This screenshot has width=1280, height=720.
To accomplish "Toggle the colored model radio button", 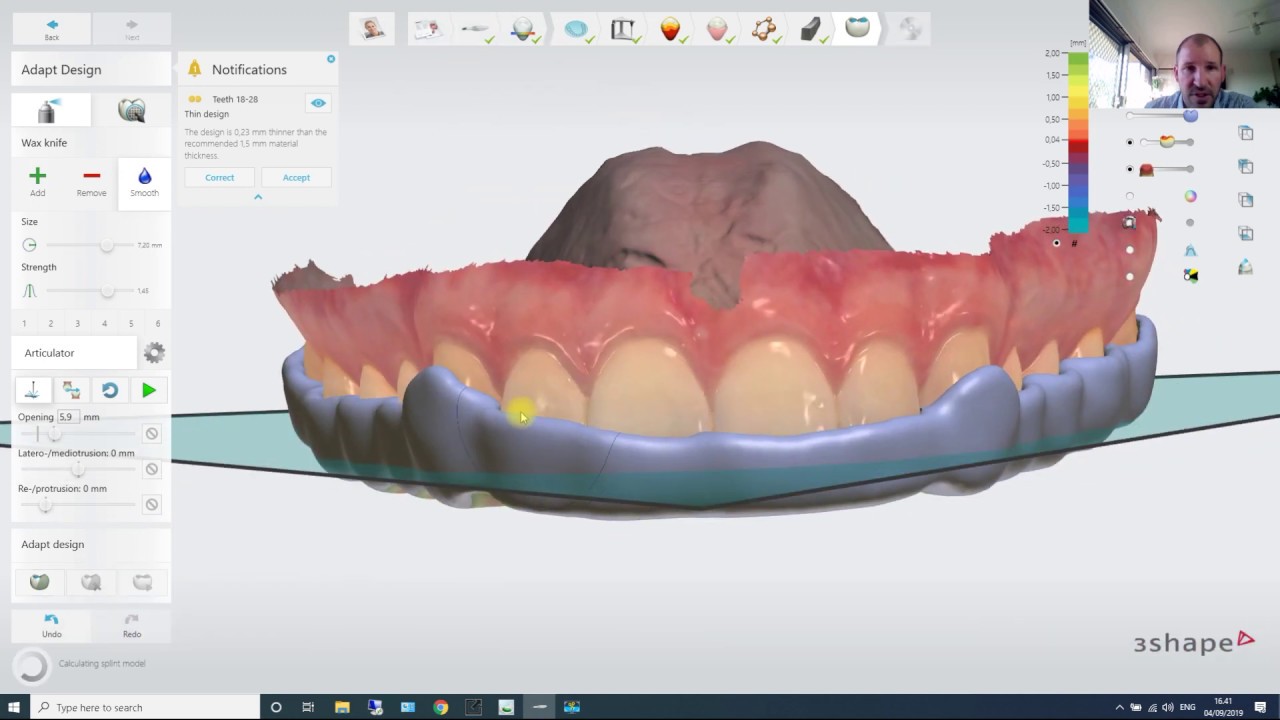I will [x=1130, y=142].
